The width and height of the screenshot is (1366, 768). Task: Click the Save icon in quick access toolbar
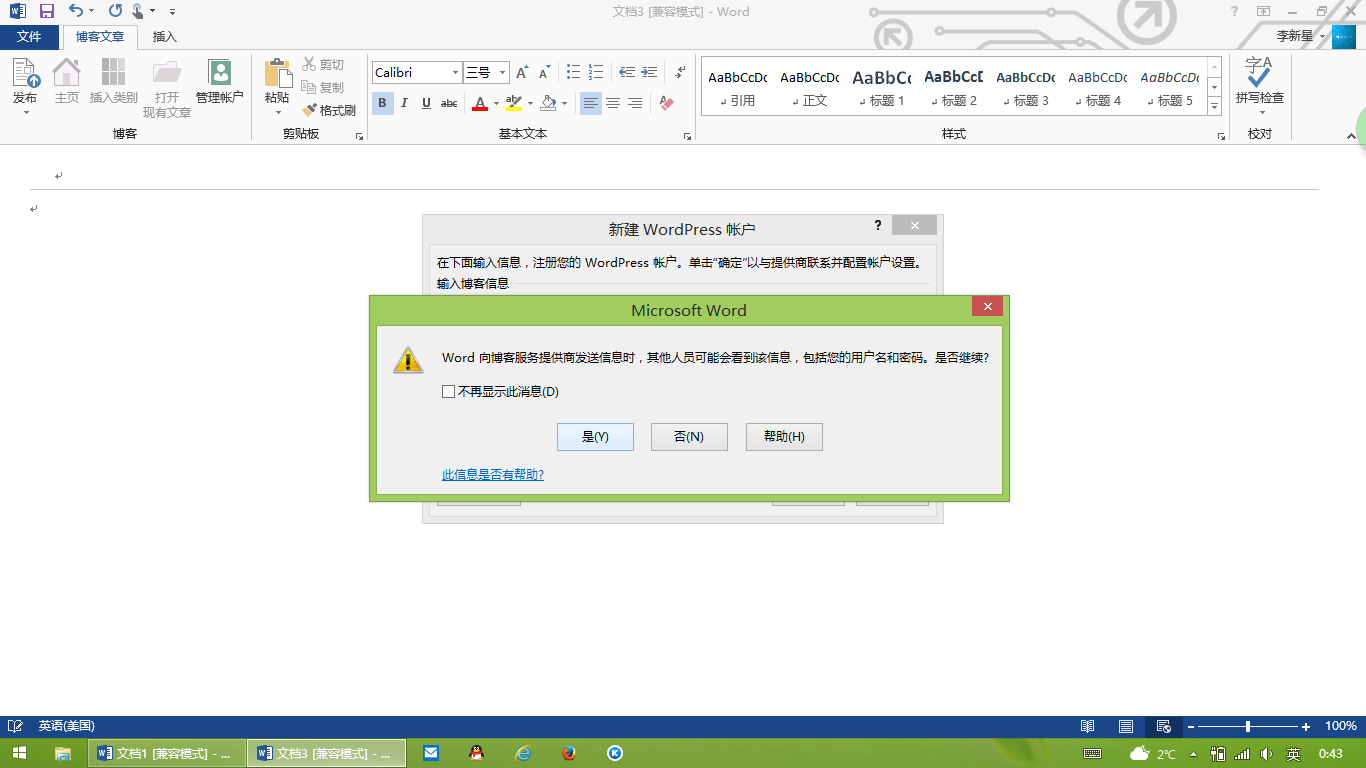click(x=46, y=11)
